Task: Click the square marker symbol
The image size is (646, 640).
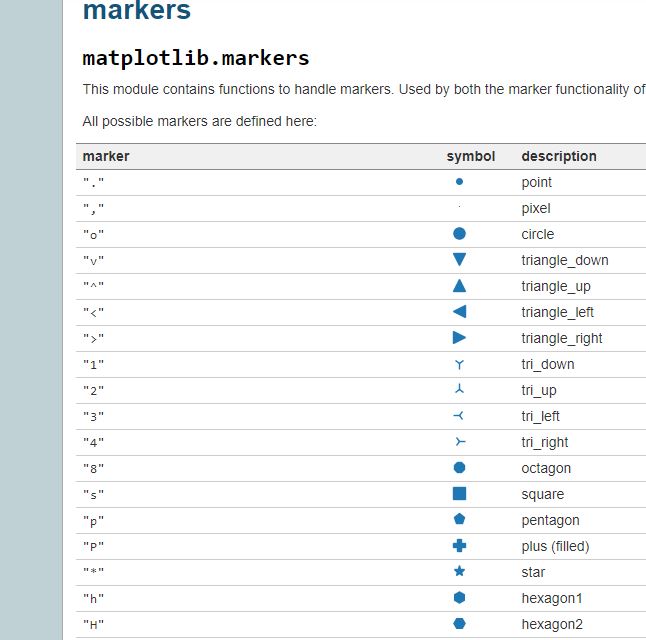Action: coord(459,494)
